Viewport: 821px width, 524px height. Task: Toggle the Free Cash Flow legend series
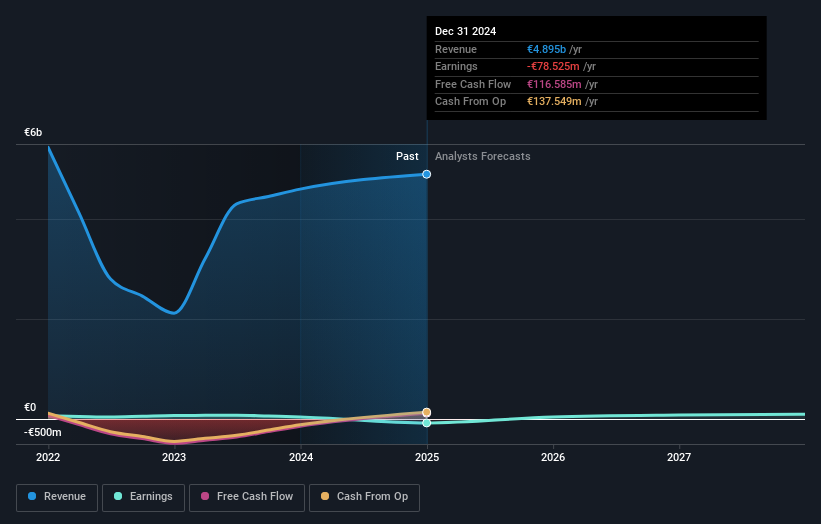tap(247, 497)
